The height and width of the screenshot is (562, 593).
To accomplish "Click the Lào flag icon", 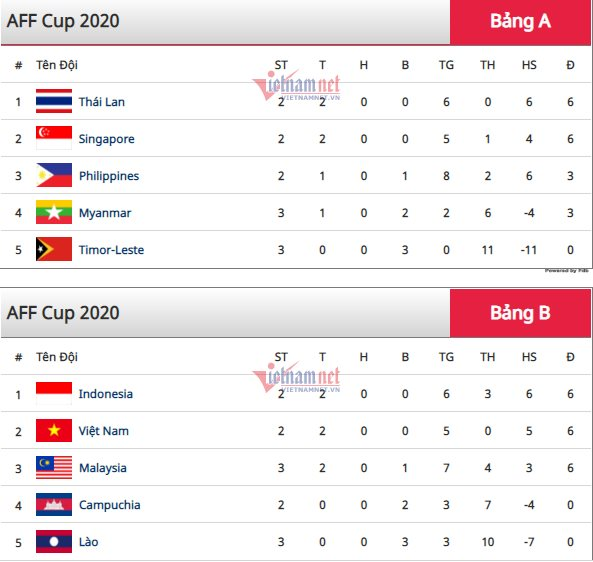I will tap(54, 542).
